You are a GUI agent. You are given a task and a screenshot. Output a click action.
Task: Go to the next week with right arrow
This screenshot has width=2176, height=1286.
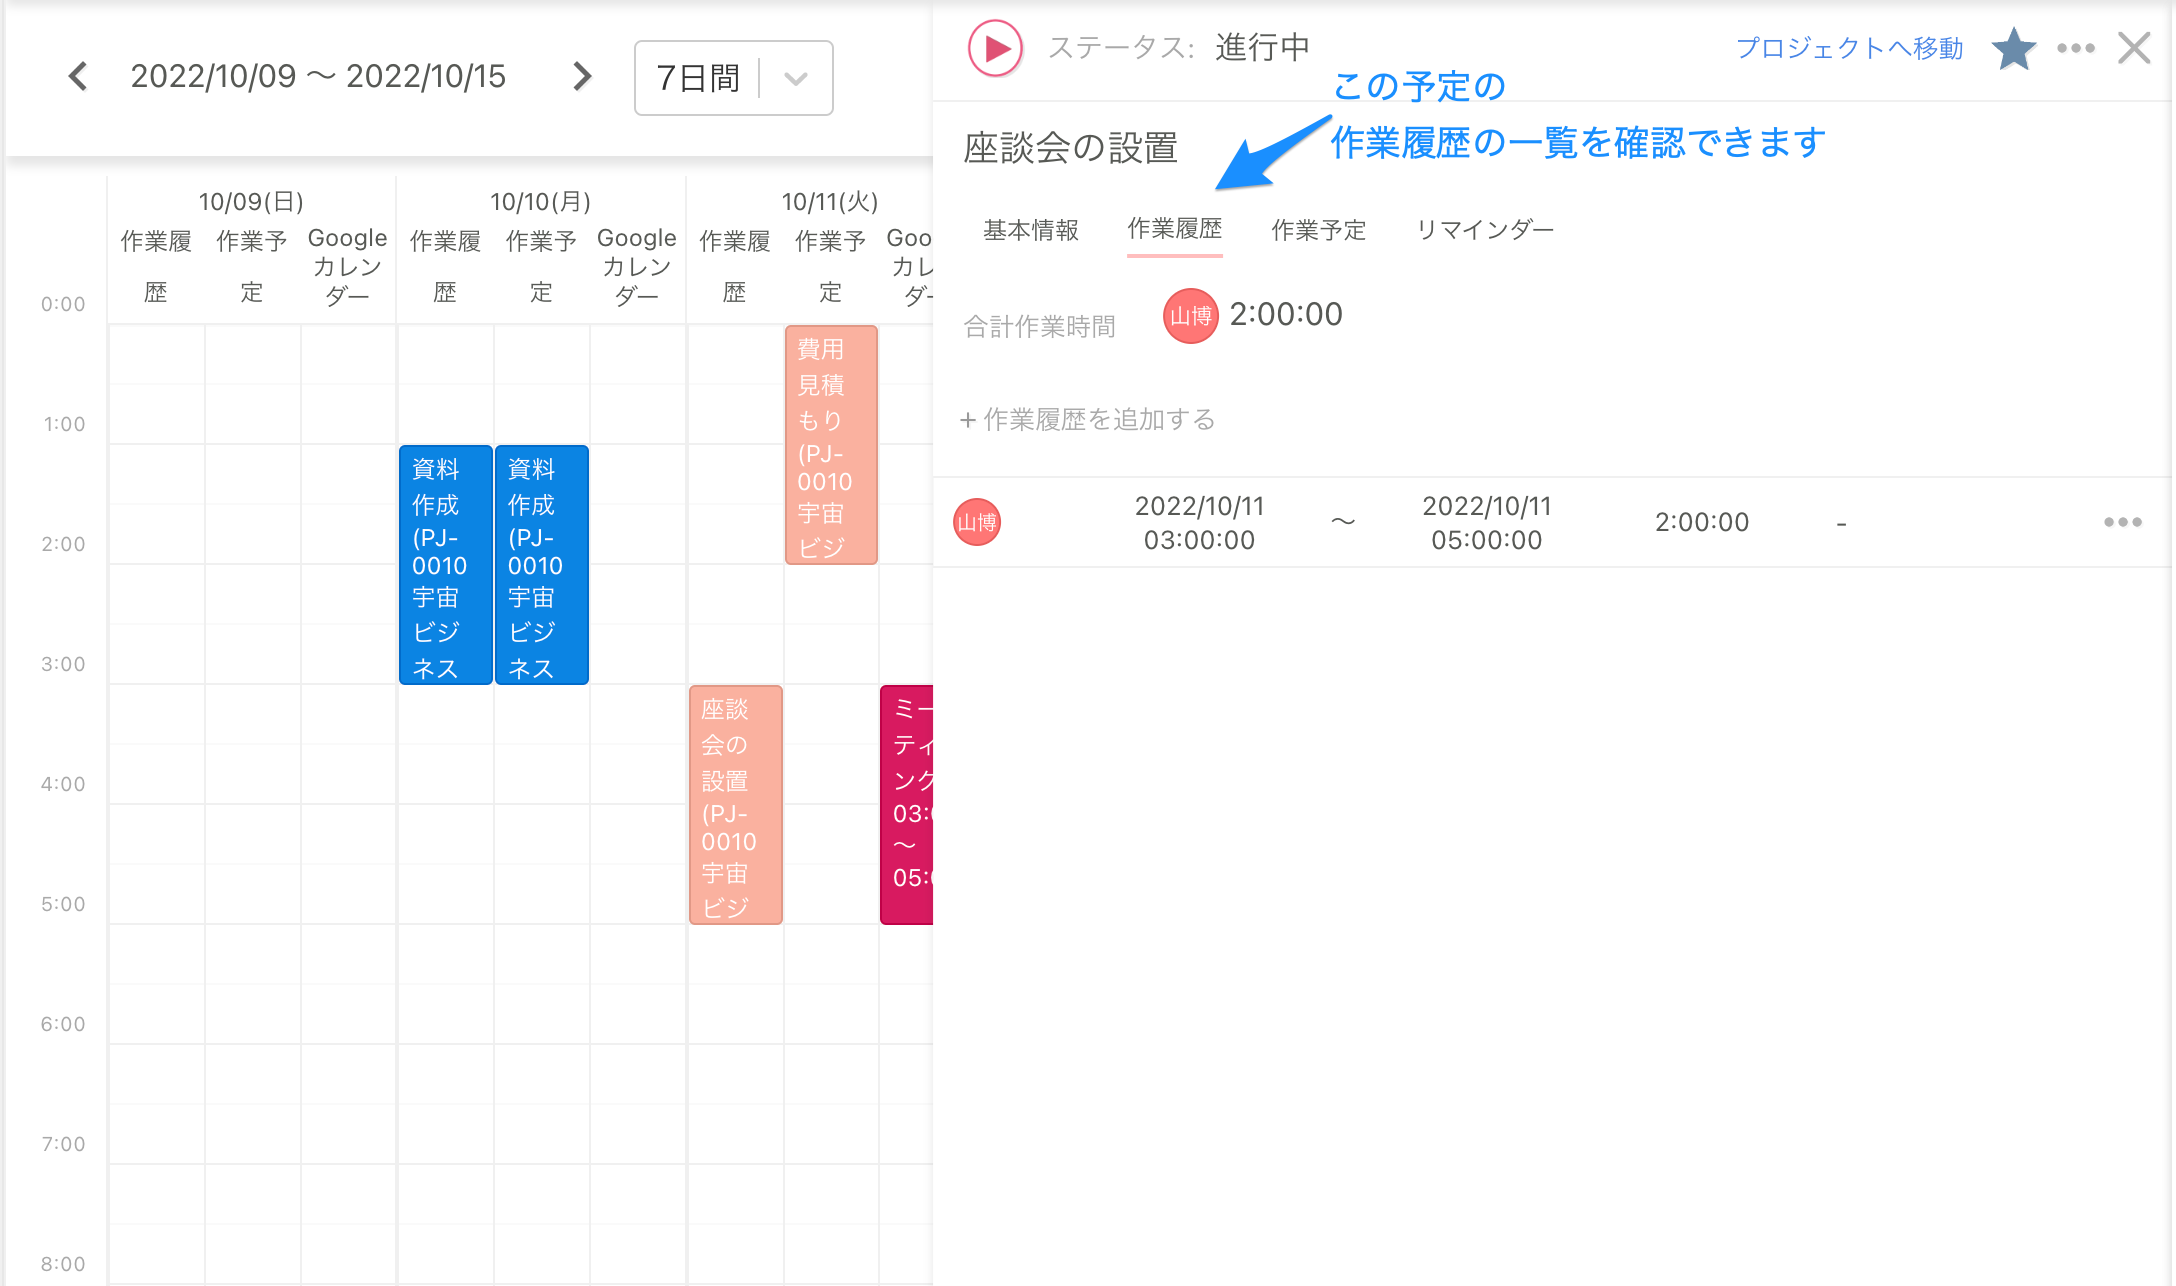581,76
